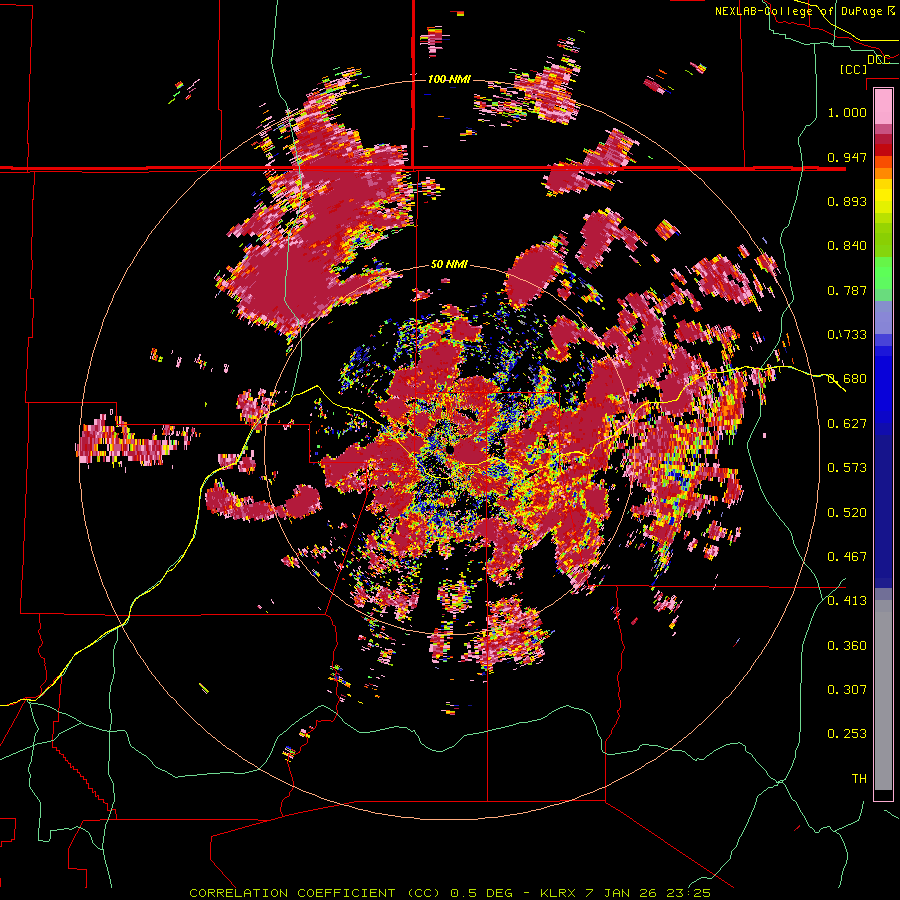Viewport: 900px width, 900px height.
Task: Click the gray segment of the color bar
Action: click(x=883, y=695)
